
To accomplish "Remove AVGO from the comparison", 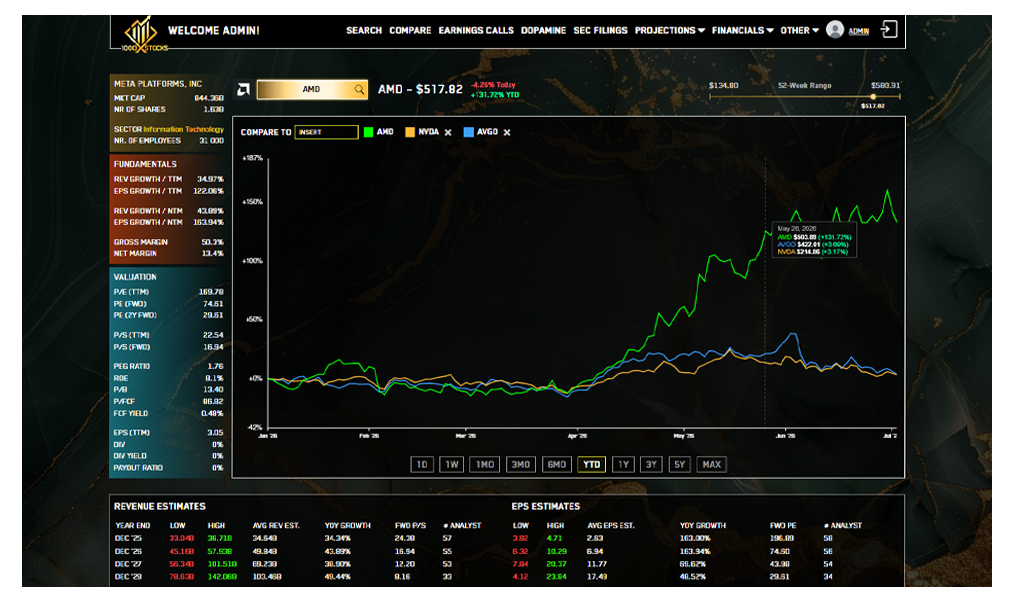I will click(507, 132).
